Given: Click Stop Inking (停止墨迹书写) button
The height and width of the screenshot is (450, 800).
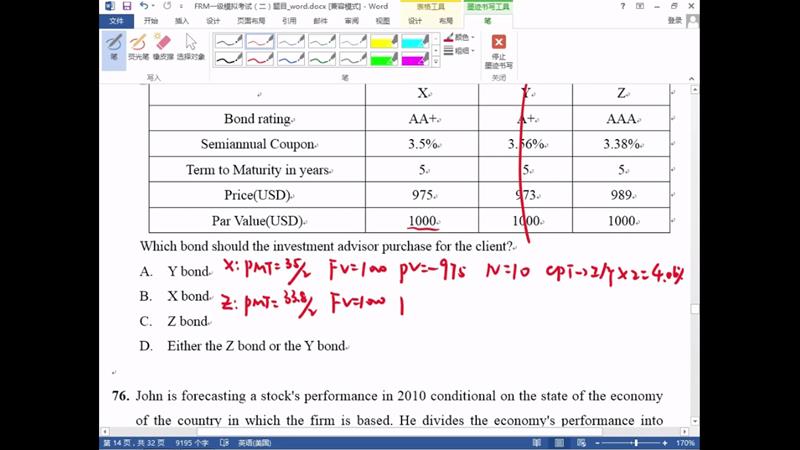Looking at the screenshot, I should [498, 51].
